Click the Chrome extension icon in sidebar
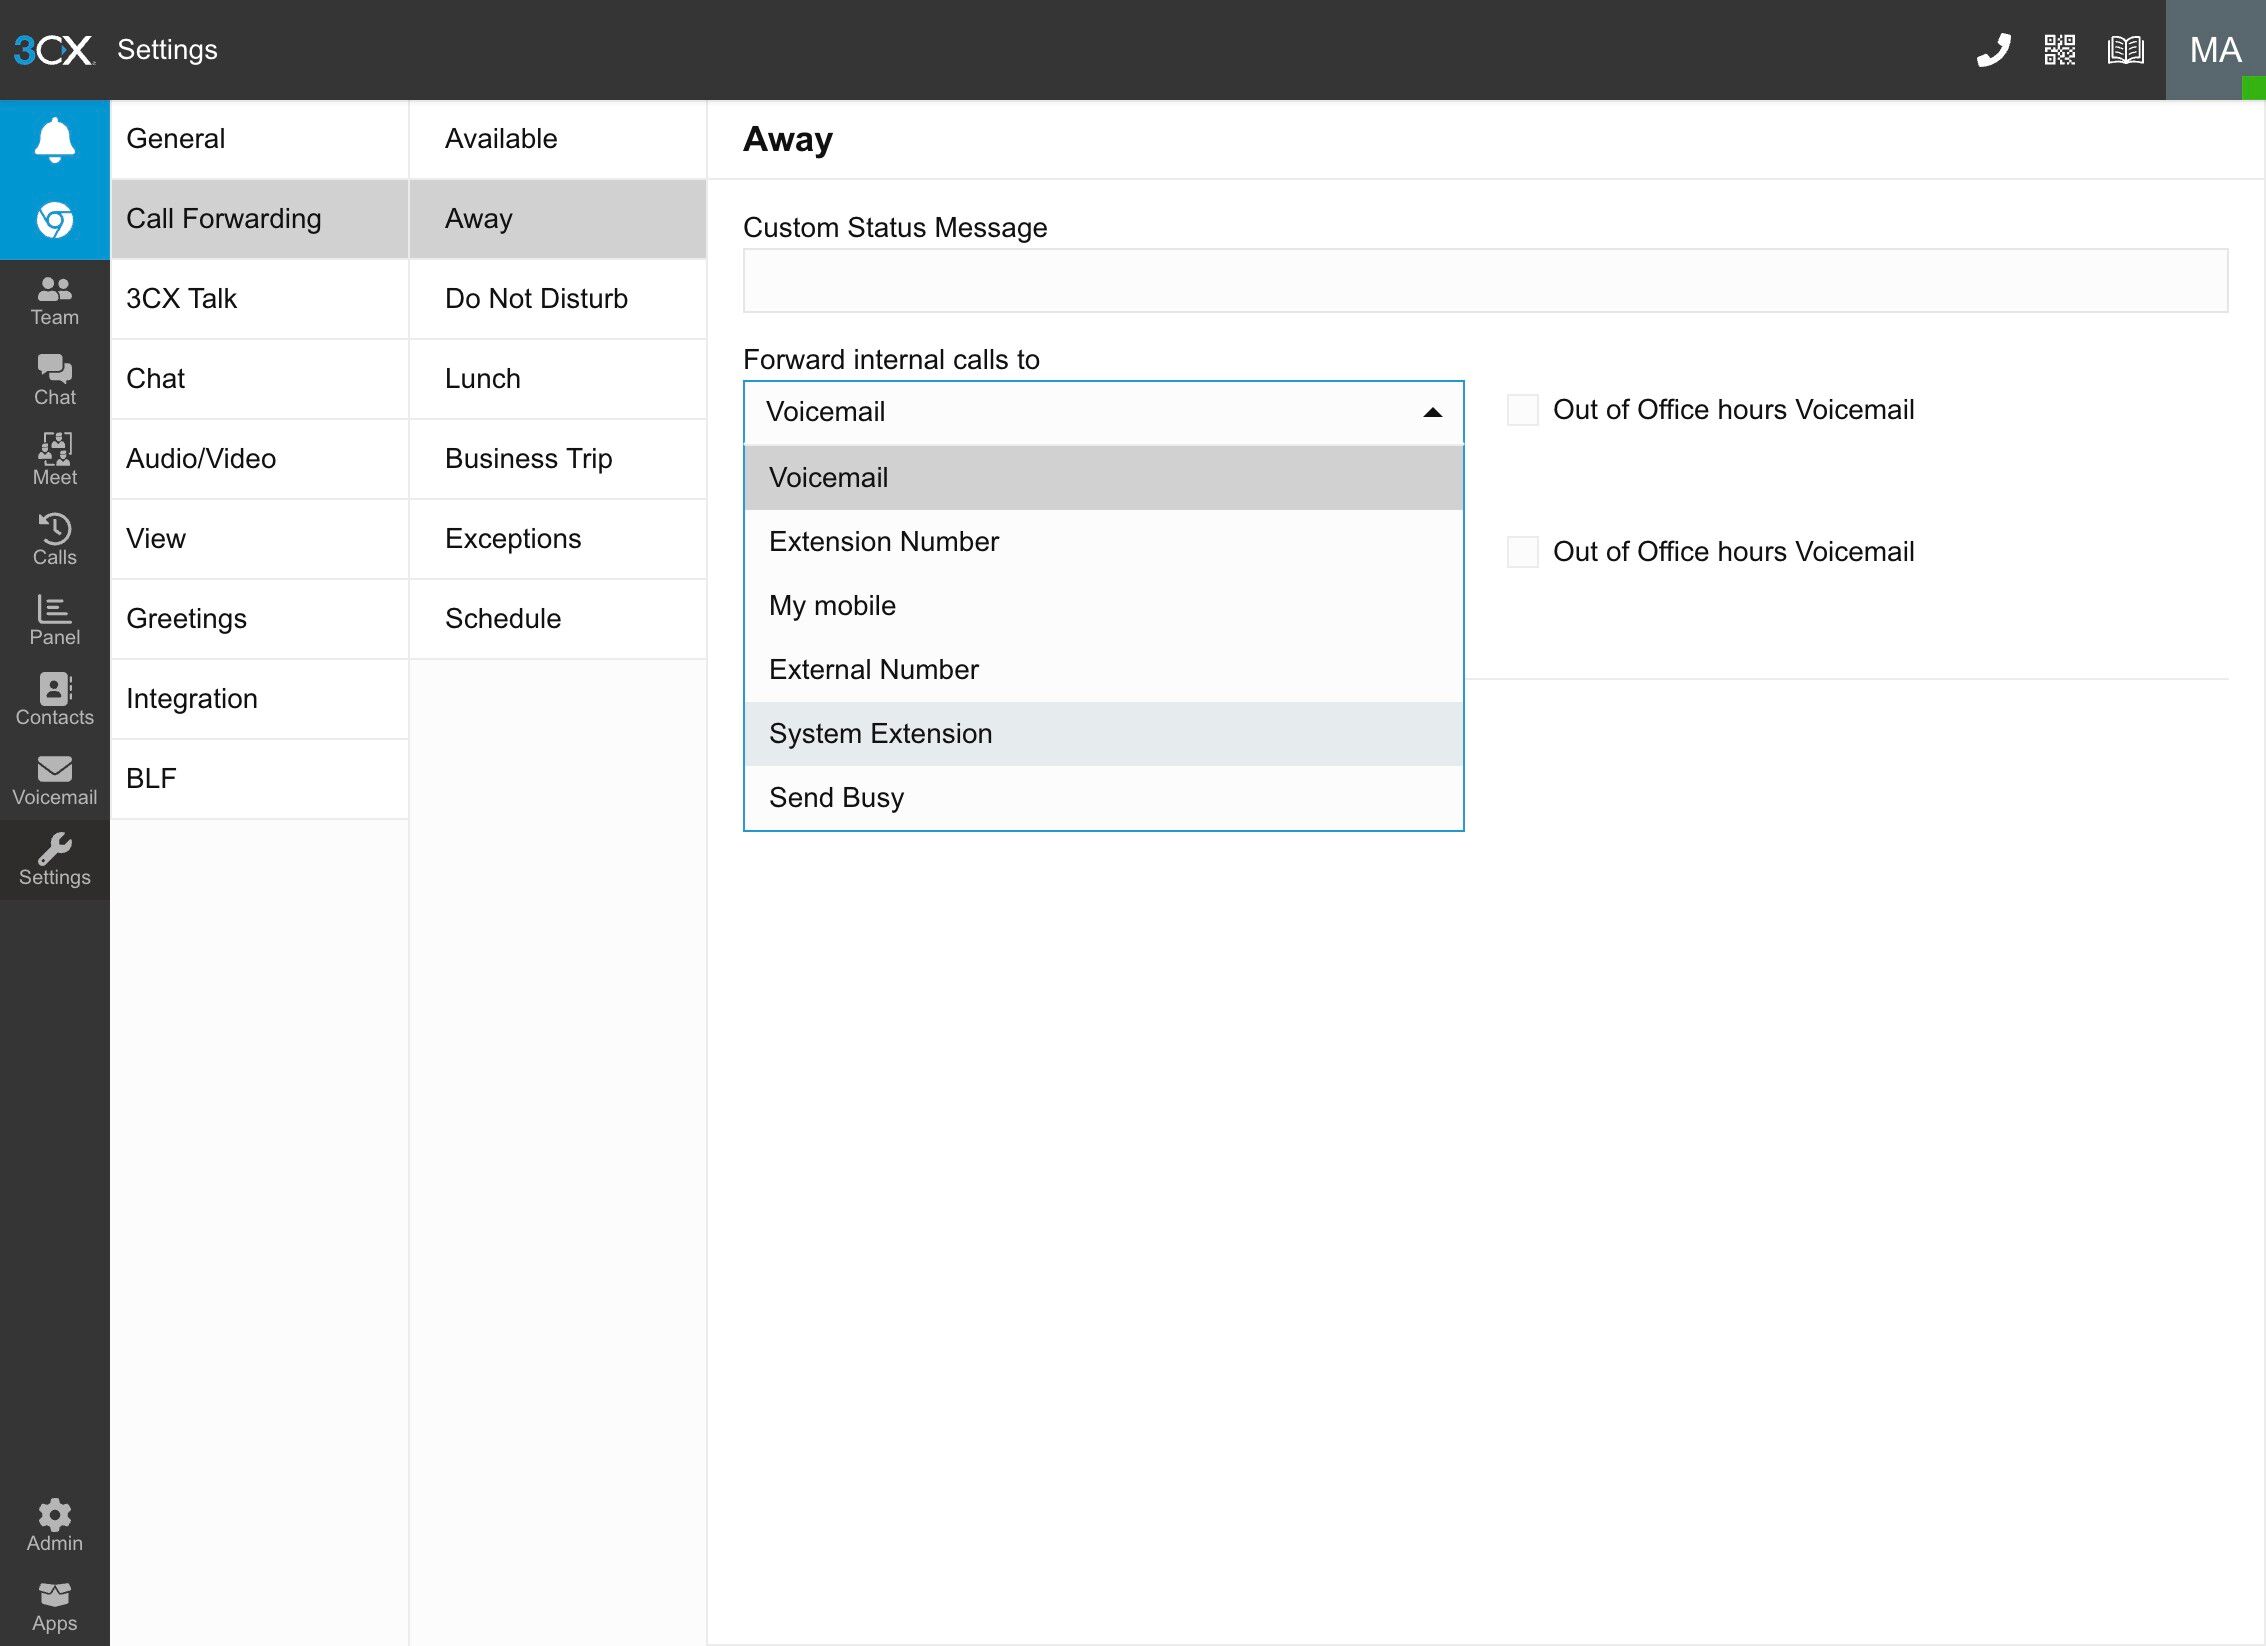 tap(54, 219)
